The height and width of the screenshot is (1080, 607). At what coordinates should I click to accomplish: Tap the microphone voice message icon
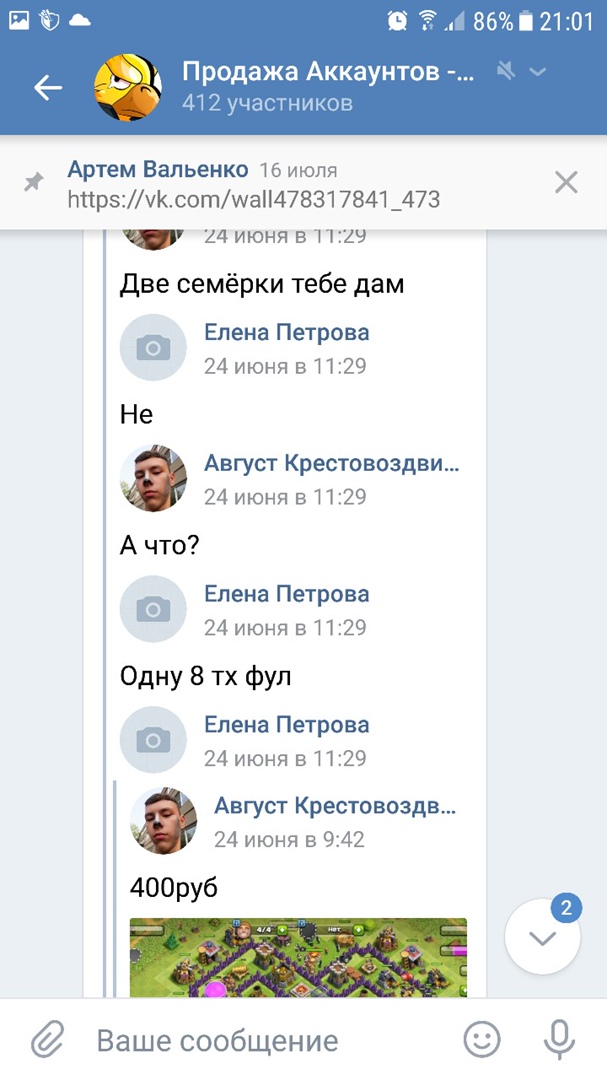point(557,1040)
